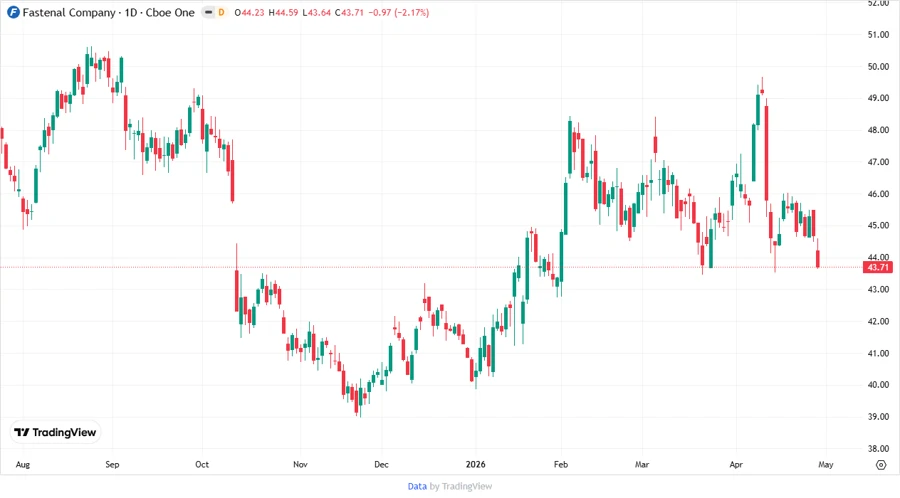The height and width of the screenshot is (498, 900).
Task: Click the 43.00 price axis label
Action: point(878,290)
